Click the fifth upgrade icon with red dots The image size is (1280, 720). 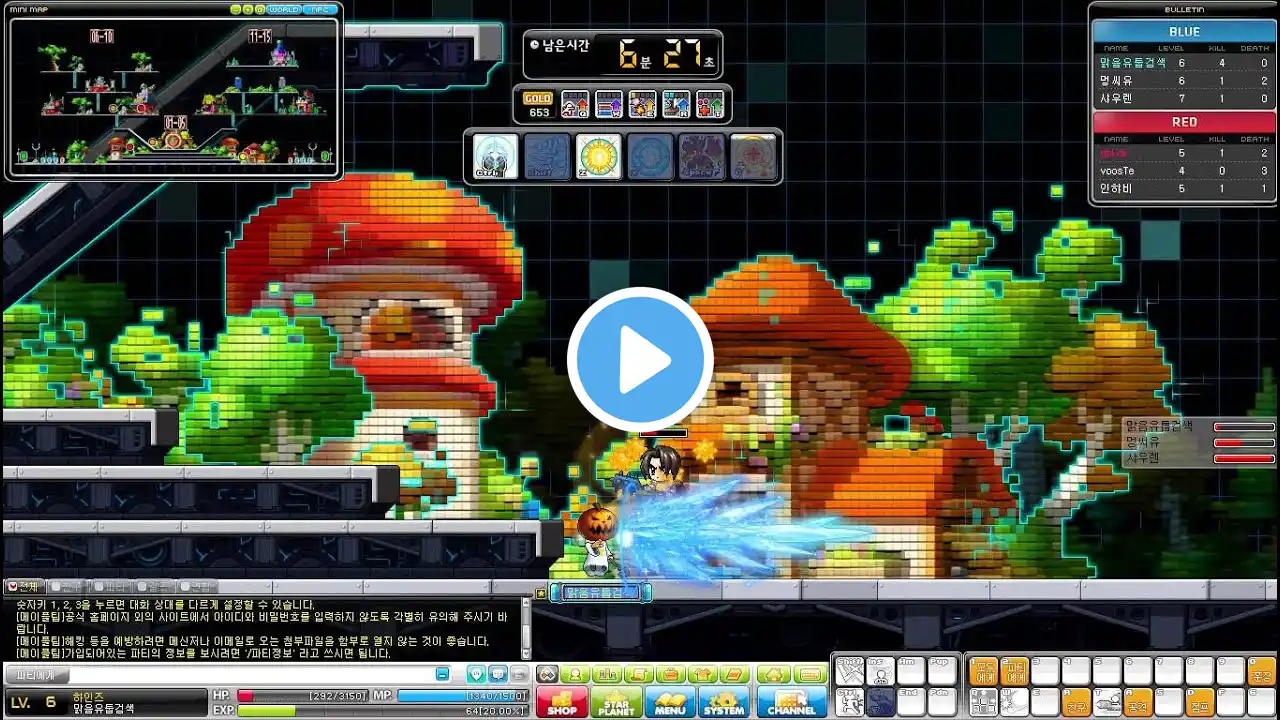coord(710,104)
